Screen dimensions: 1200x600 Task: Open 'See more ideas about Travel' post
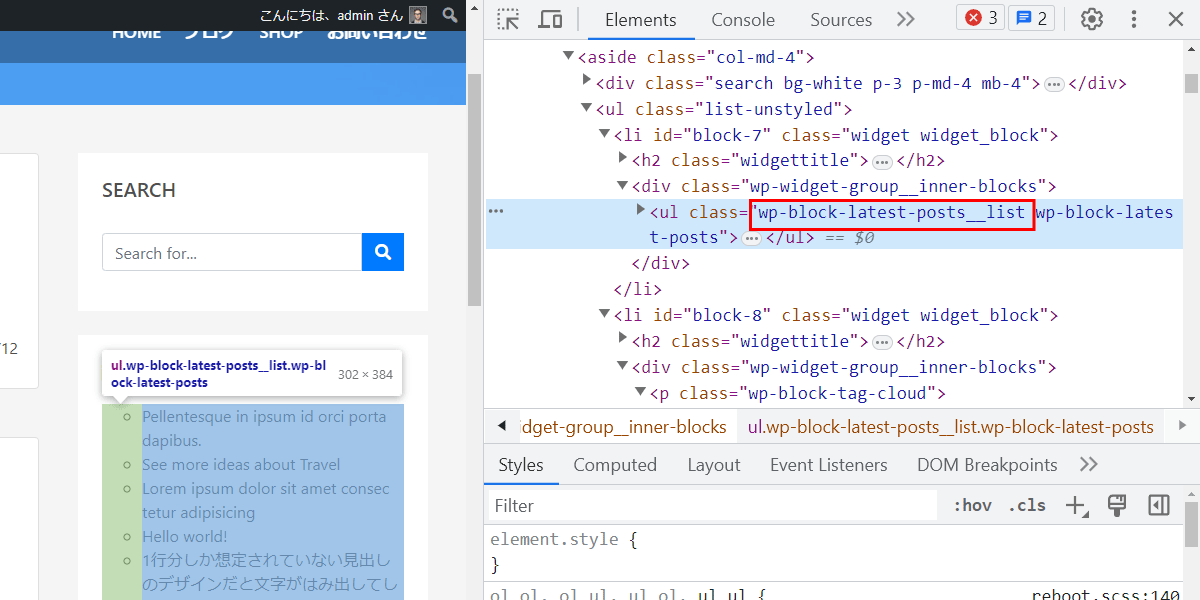(241, 465)
